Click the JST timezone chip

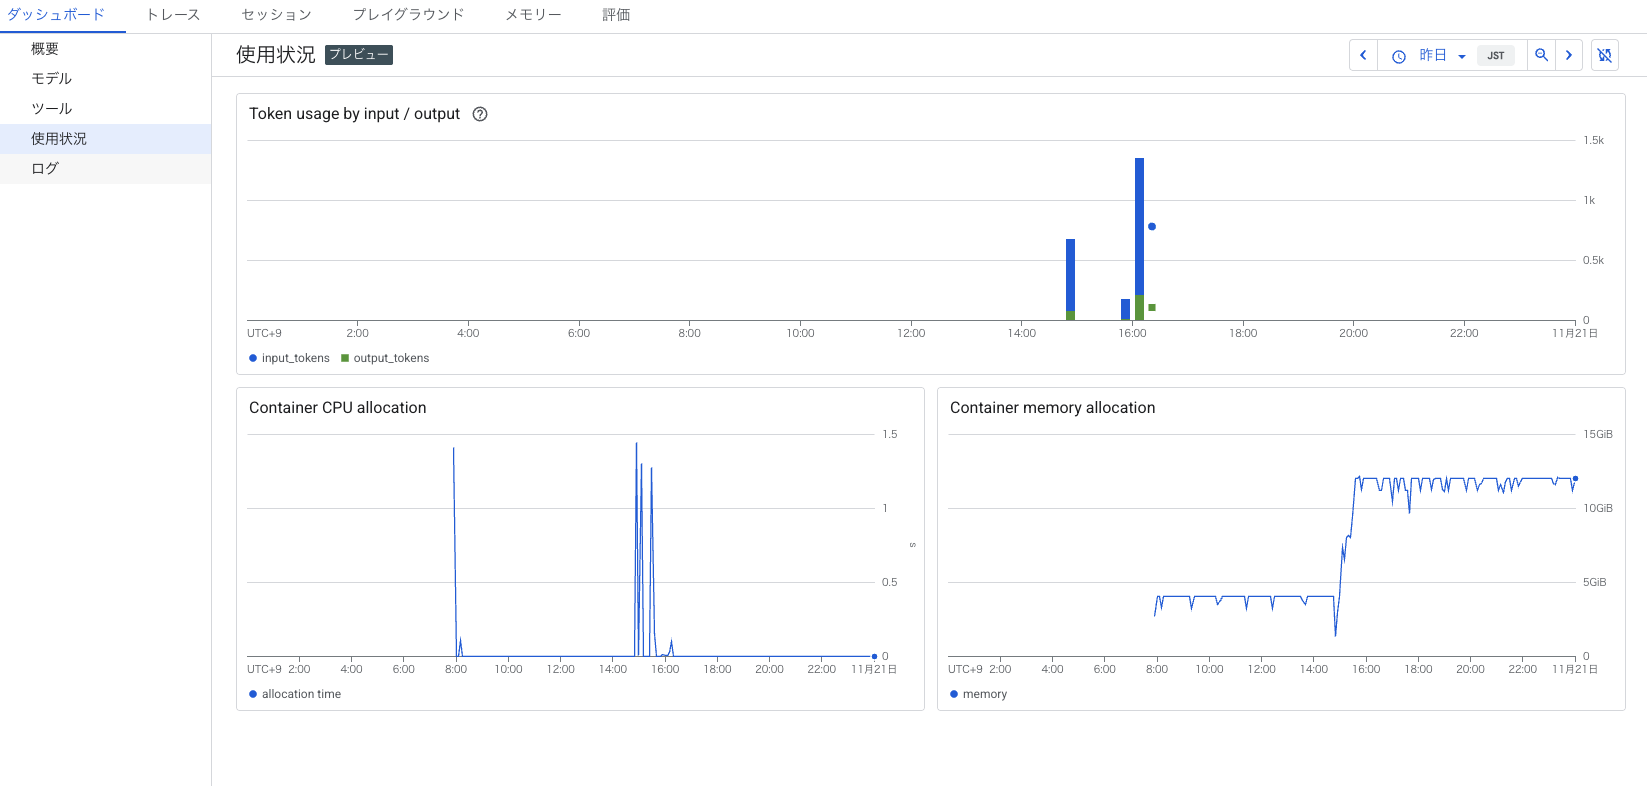(1495, 56)
